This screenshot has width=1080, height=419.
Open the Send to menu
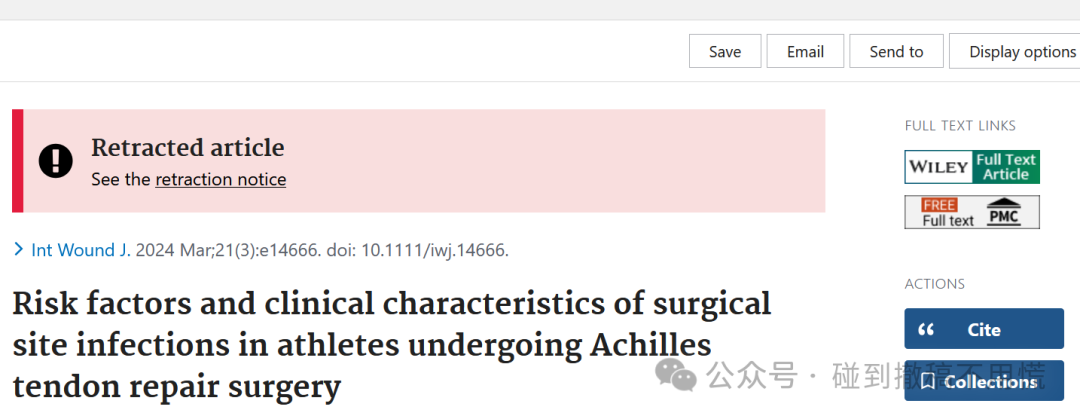click(x=896, y=52)
